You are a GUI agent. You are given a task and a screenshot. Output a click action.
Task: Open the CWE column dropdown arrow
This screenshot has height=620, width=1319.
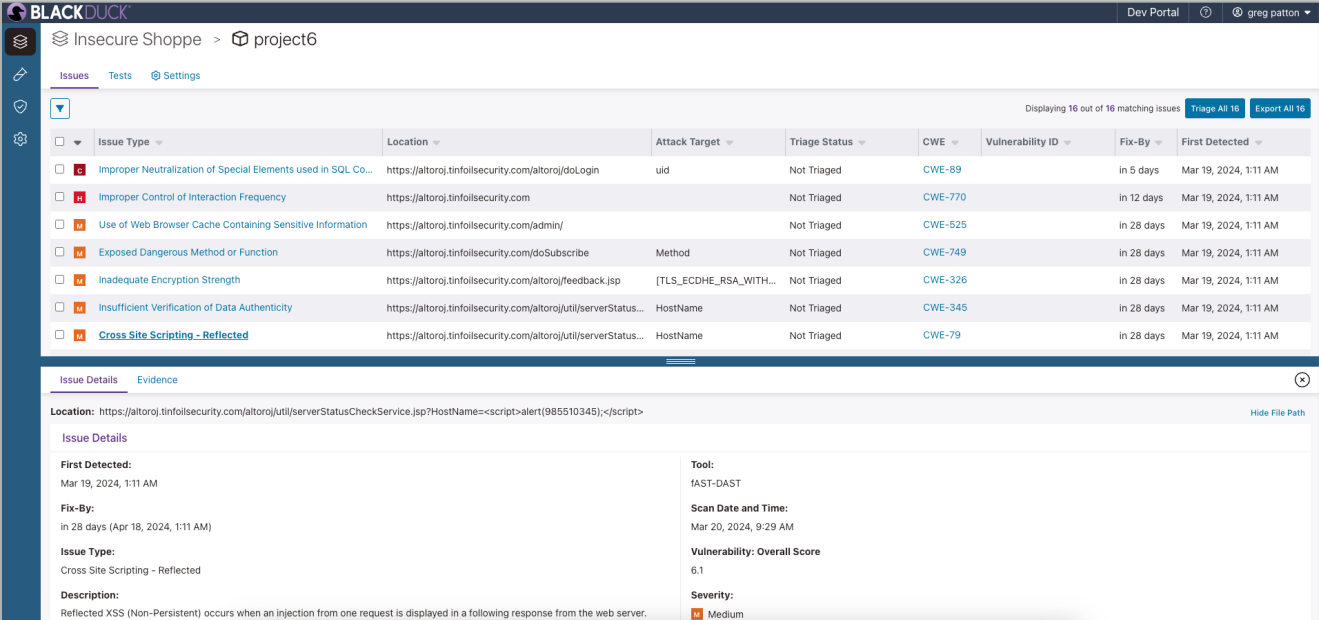(955, 143)
